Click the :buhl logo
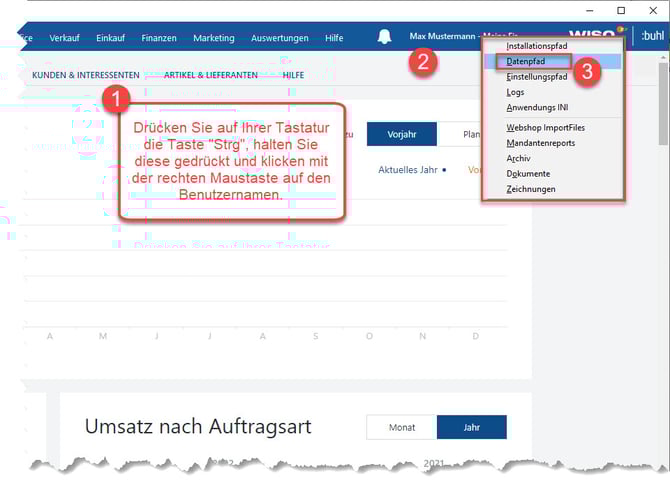Viewport: 670px width, 492px height. point(652,35)
